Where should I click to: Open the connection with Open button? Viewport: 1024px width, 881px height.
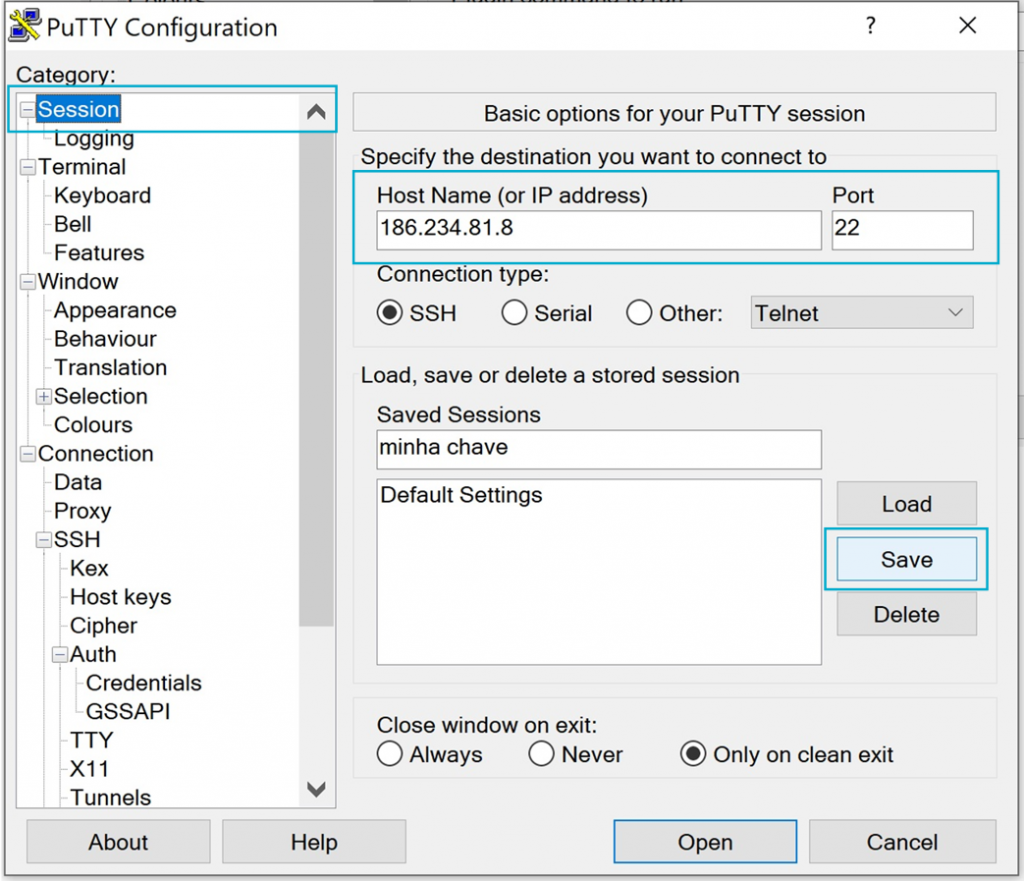tap(705, 842)
